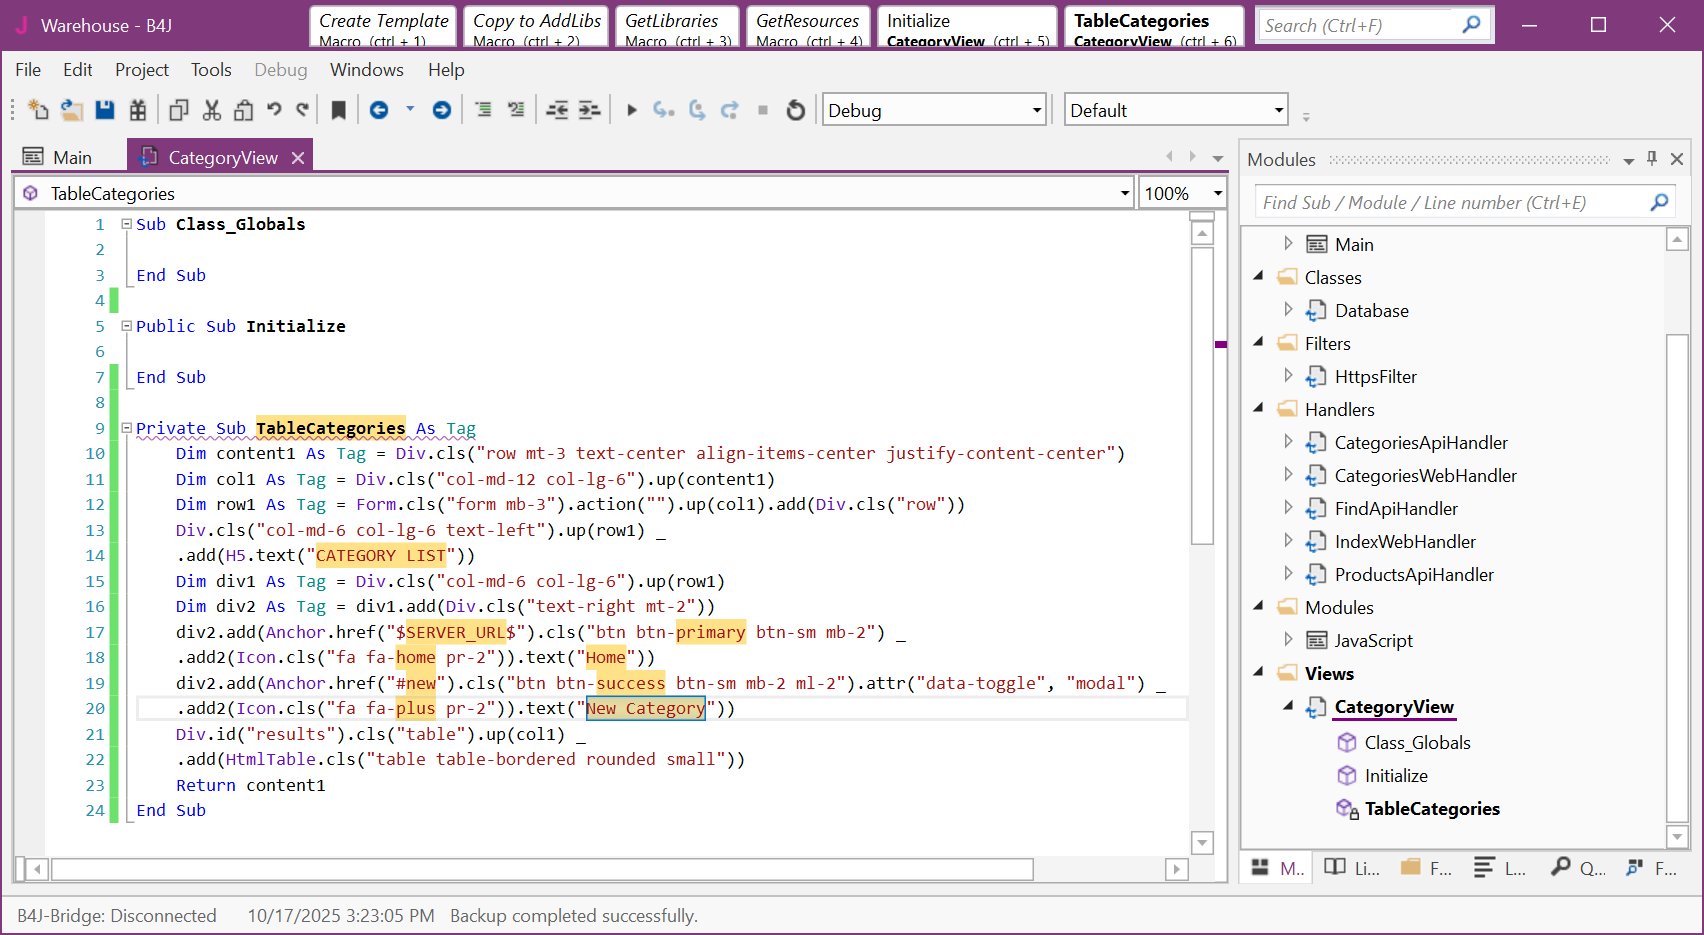Image resolution: width=1704 pixels, height=935 pixels.
Task: Open the Debug build configuration dropdown
Action: tap(1037, 110)
